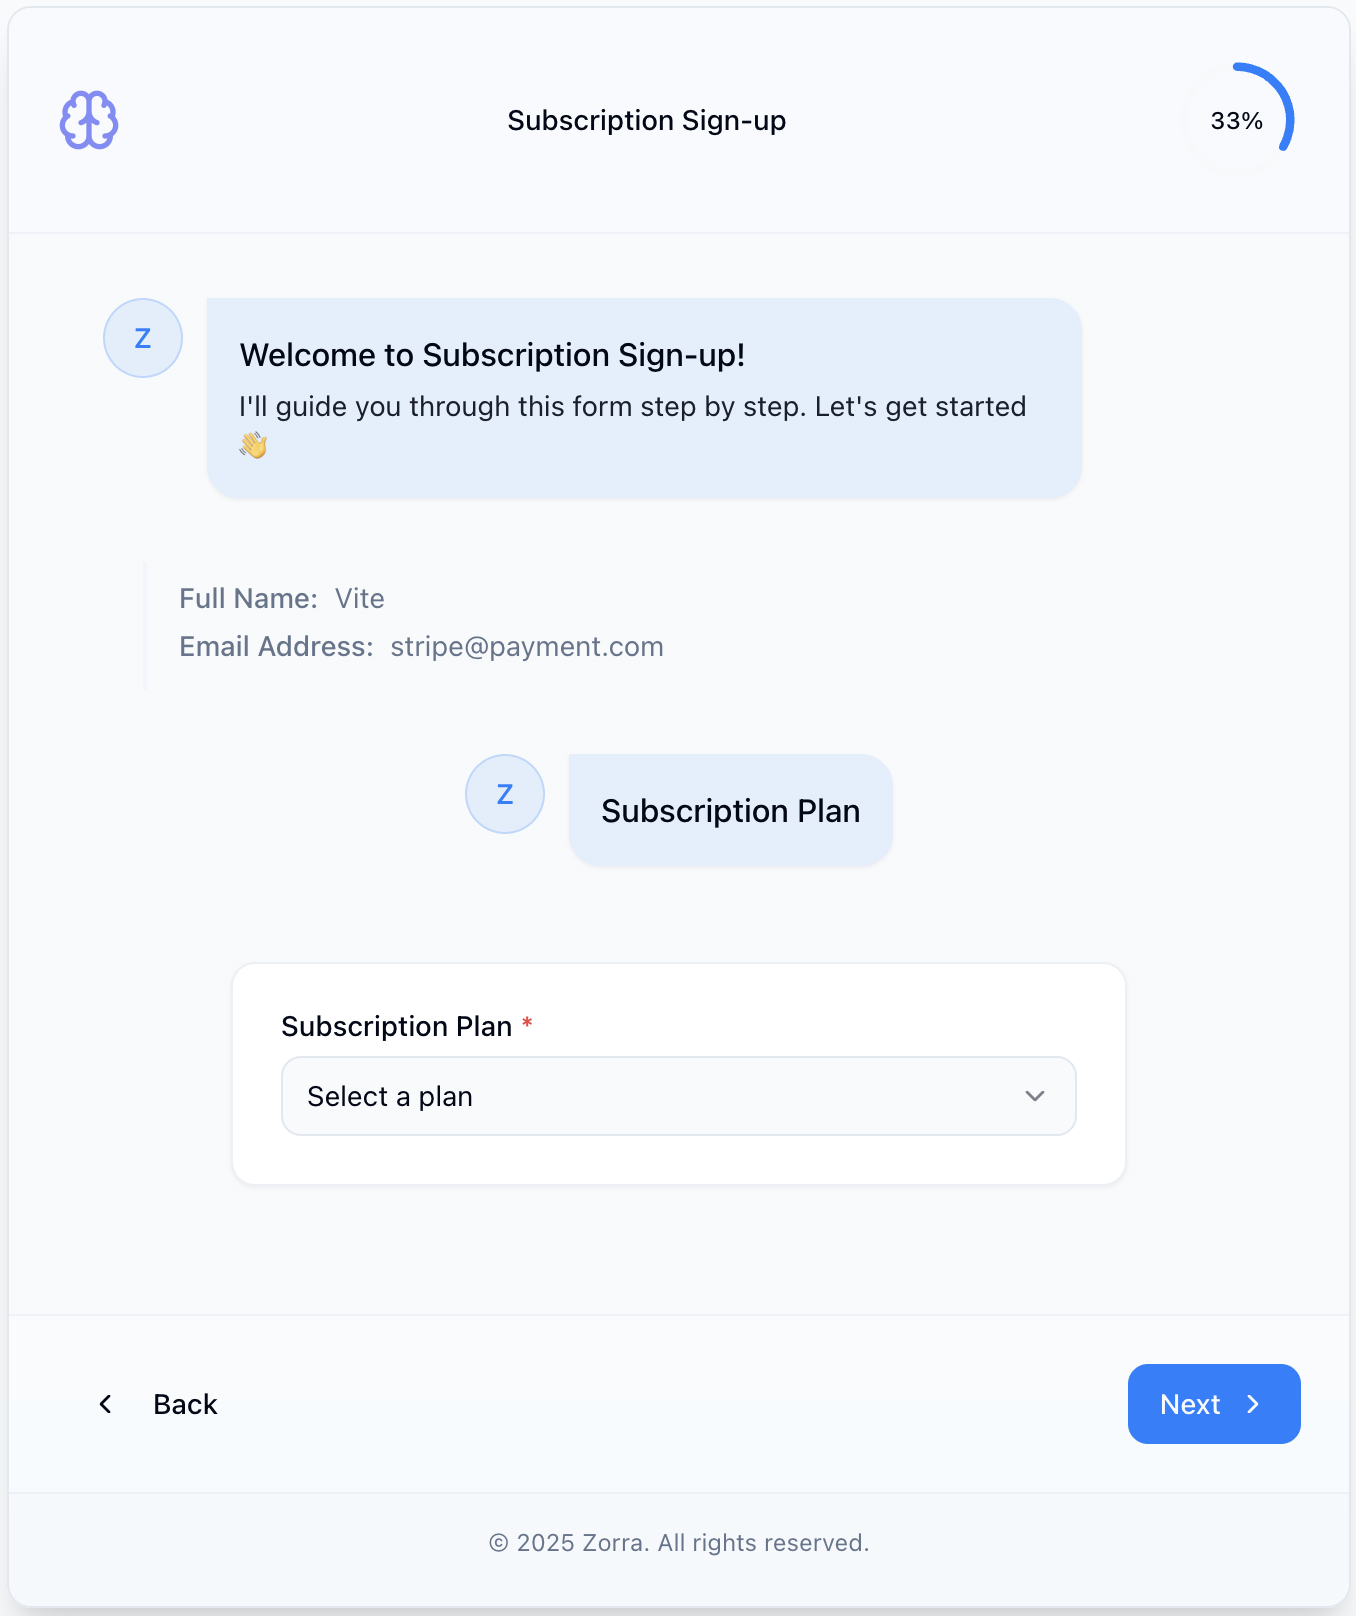Screen dimensions: 1356x1616
Task: Click the Z avatar beside the welcome message
Action: 143,338
